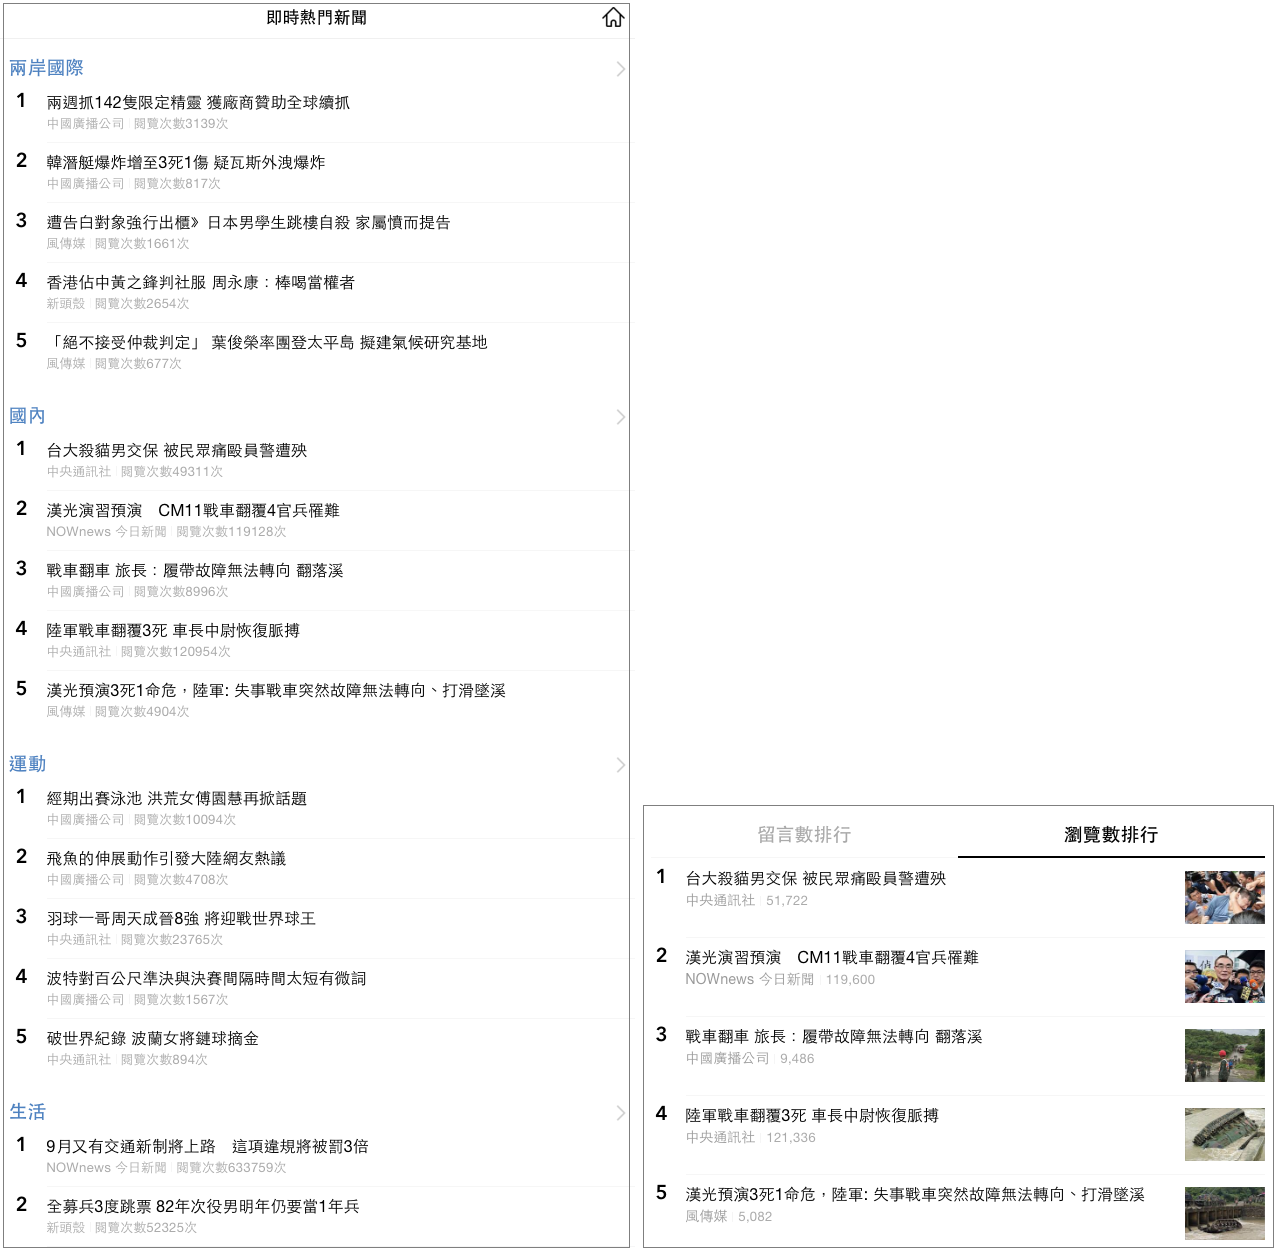The width and height of the screenshot is (1280, 1252).
Task: Expand the 國內 section chevron
Action: point(620,417)
